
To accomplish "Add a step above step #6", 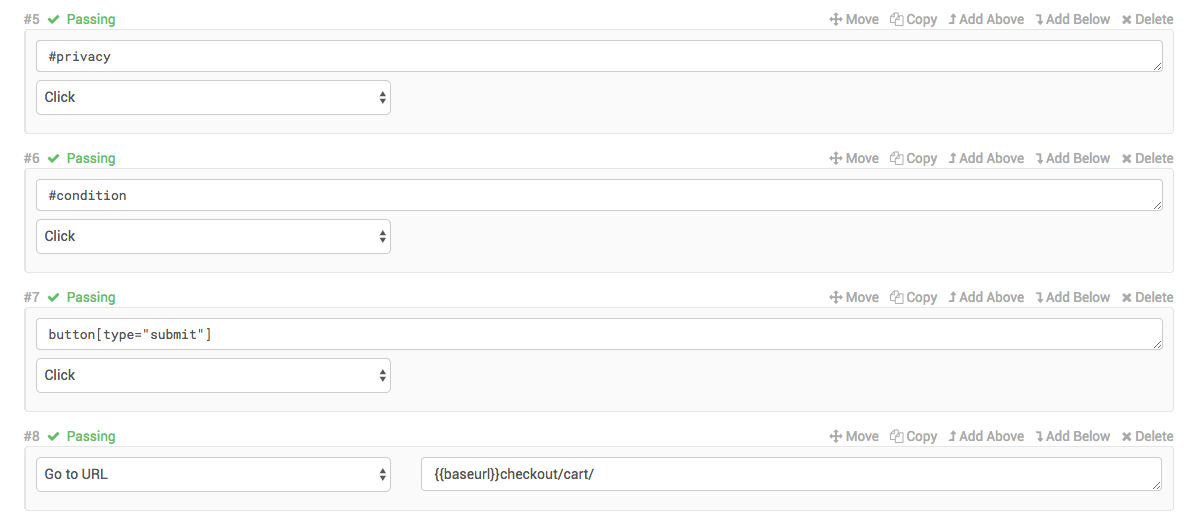I will click(986, 158).
